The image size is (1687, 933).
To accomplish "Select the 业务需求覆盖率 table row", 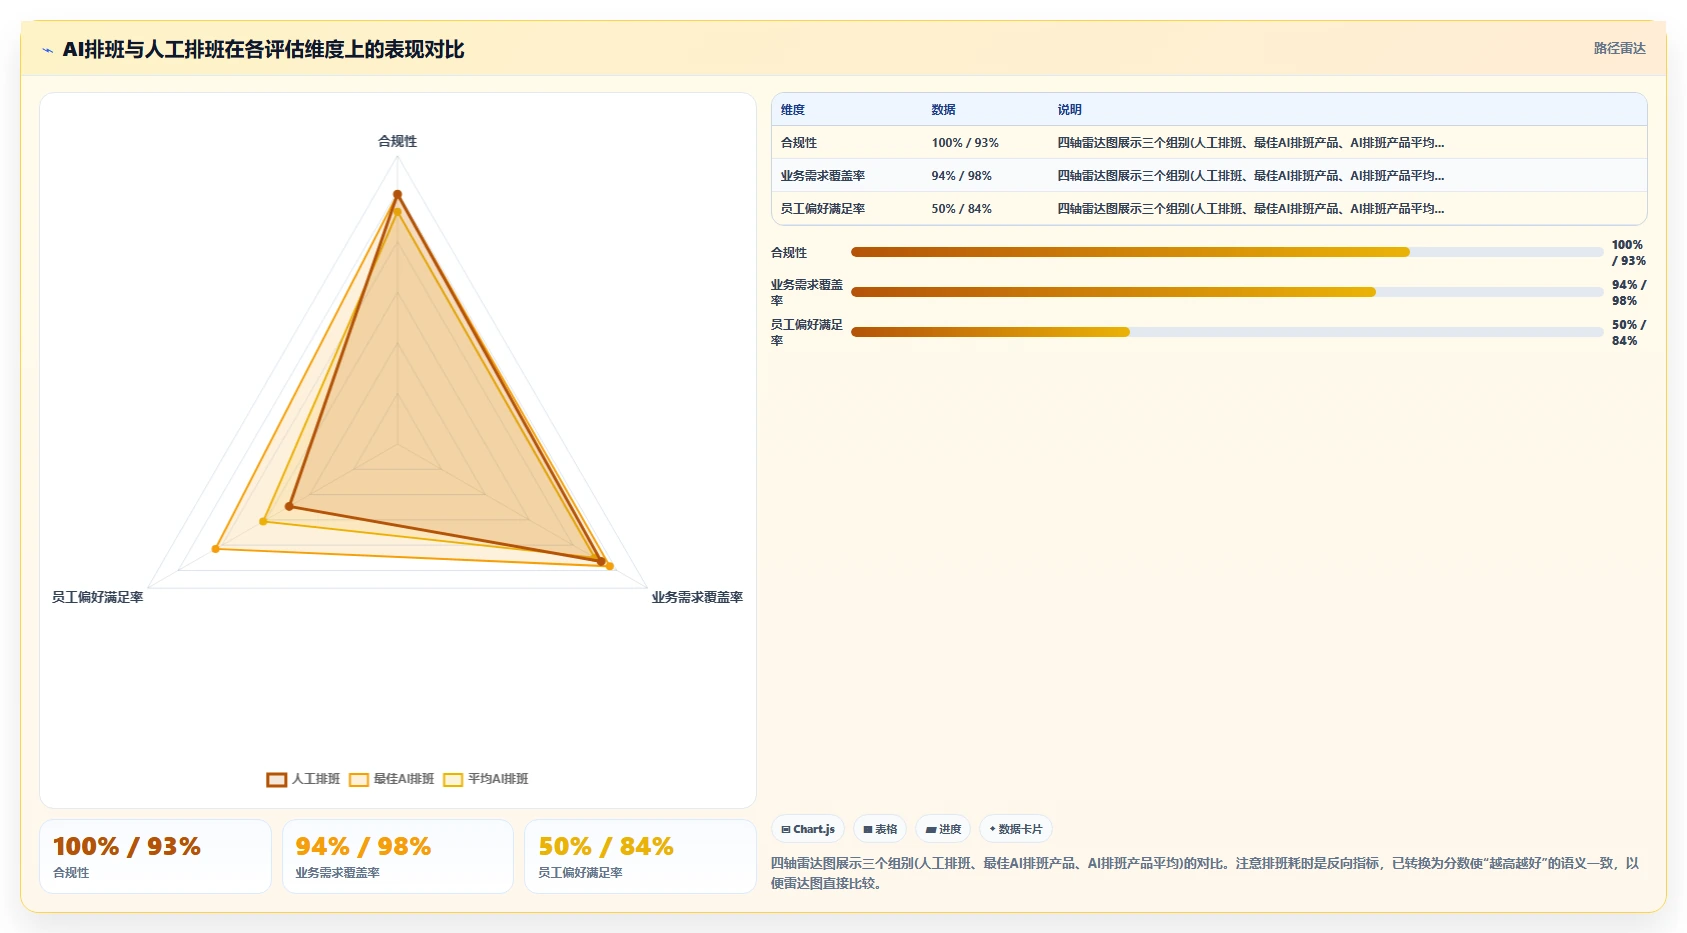I will tap(1209, 176).
